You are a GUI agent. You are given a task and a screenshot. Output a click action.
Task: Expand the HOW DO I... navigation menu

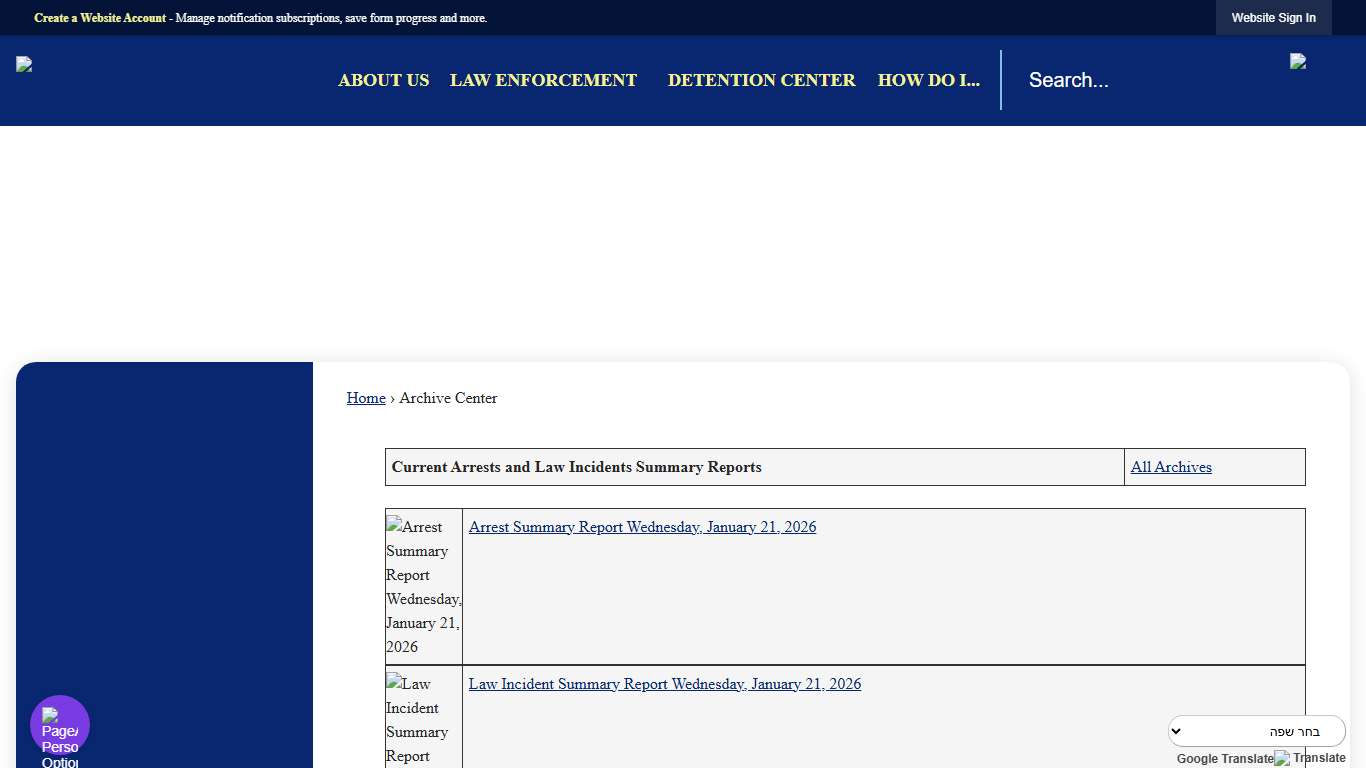pos(928,80)
